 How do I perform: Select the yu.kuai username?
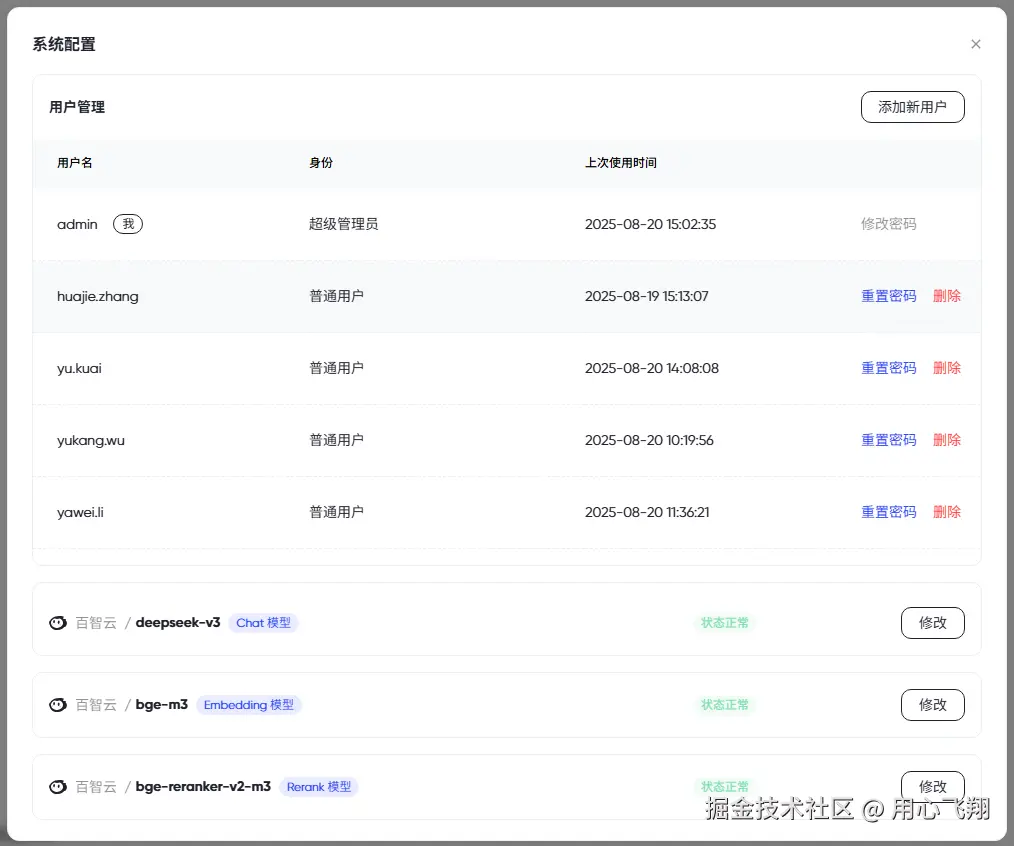(79, 369)
